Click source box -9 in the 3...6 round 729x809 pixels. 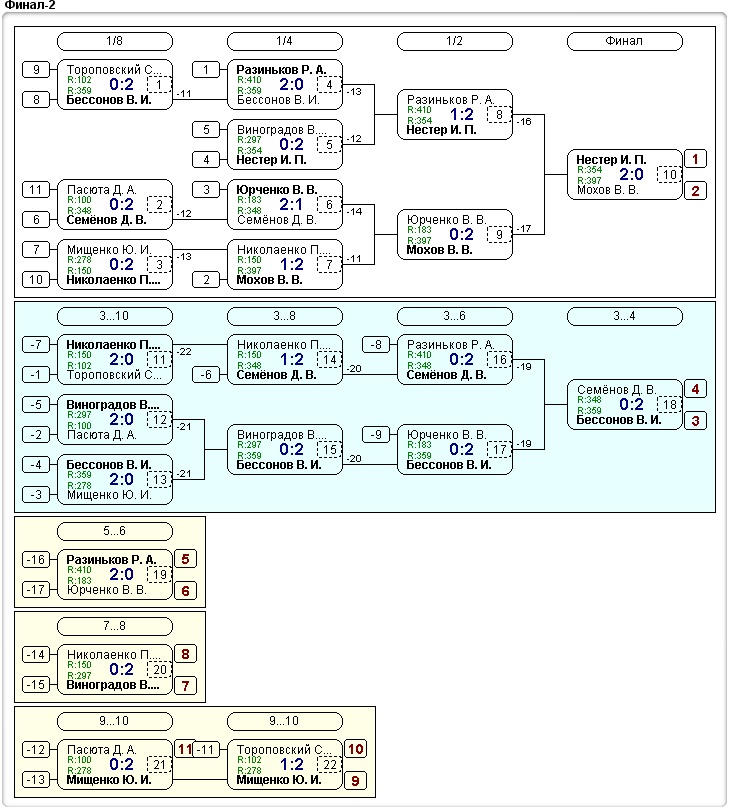pos(376,434)
